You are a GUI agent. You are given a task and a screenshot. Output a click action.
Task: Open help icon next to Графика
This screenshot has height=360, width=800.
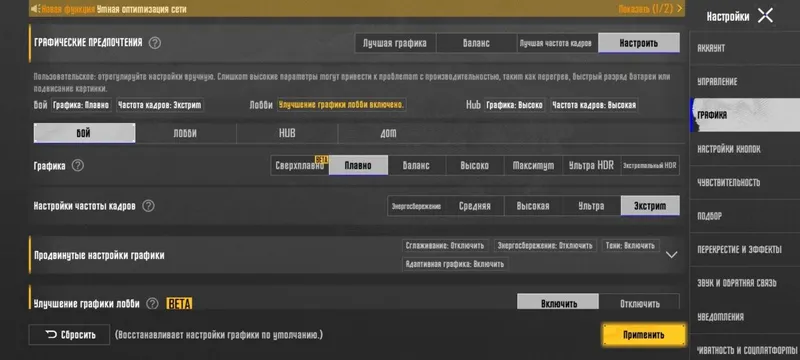[78, 165]
